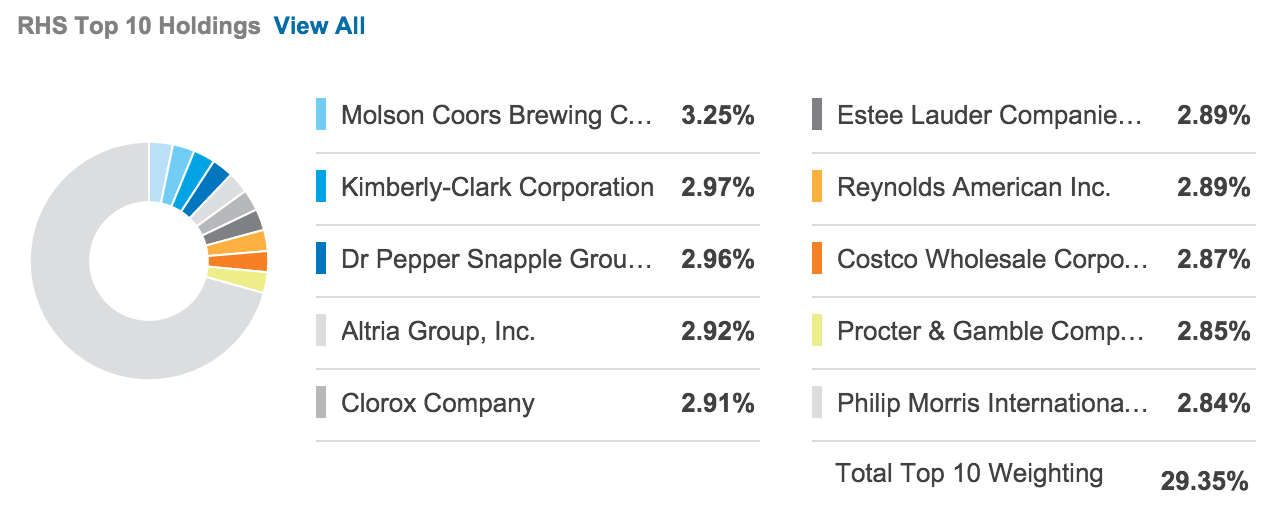
Task: Select the Molson Coors Brewing holding name
Action: (498, 115)
